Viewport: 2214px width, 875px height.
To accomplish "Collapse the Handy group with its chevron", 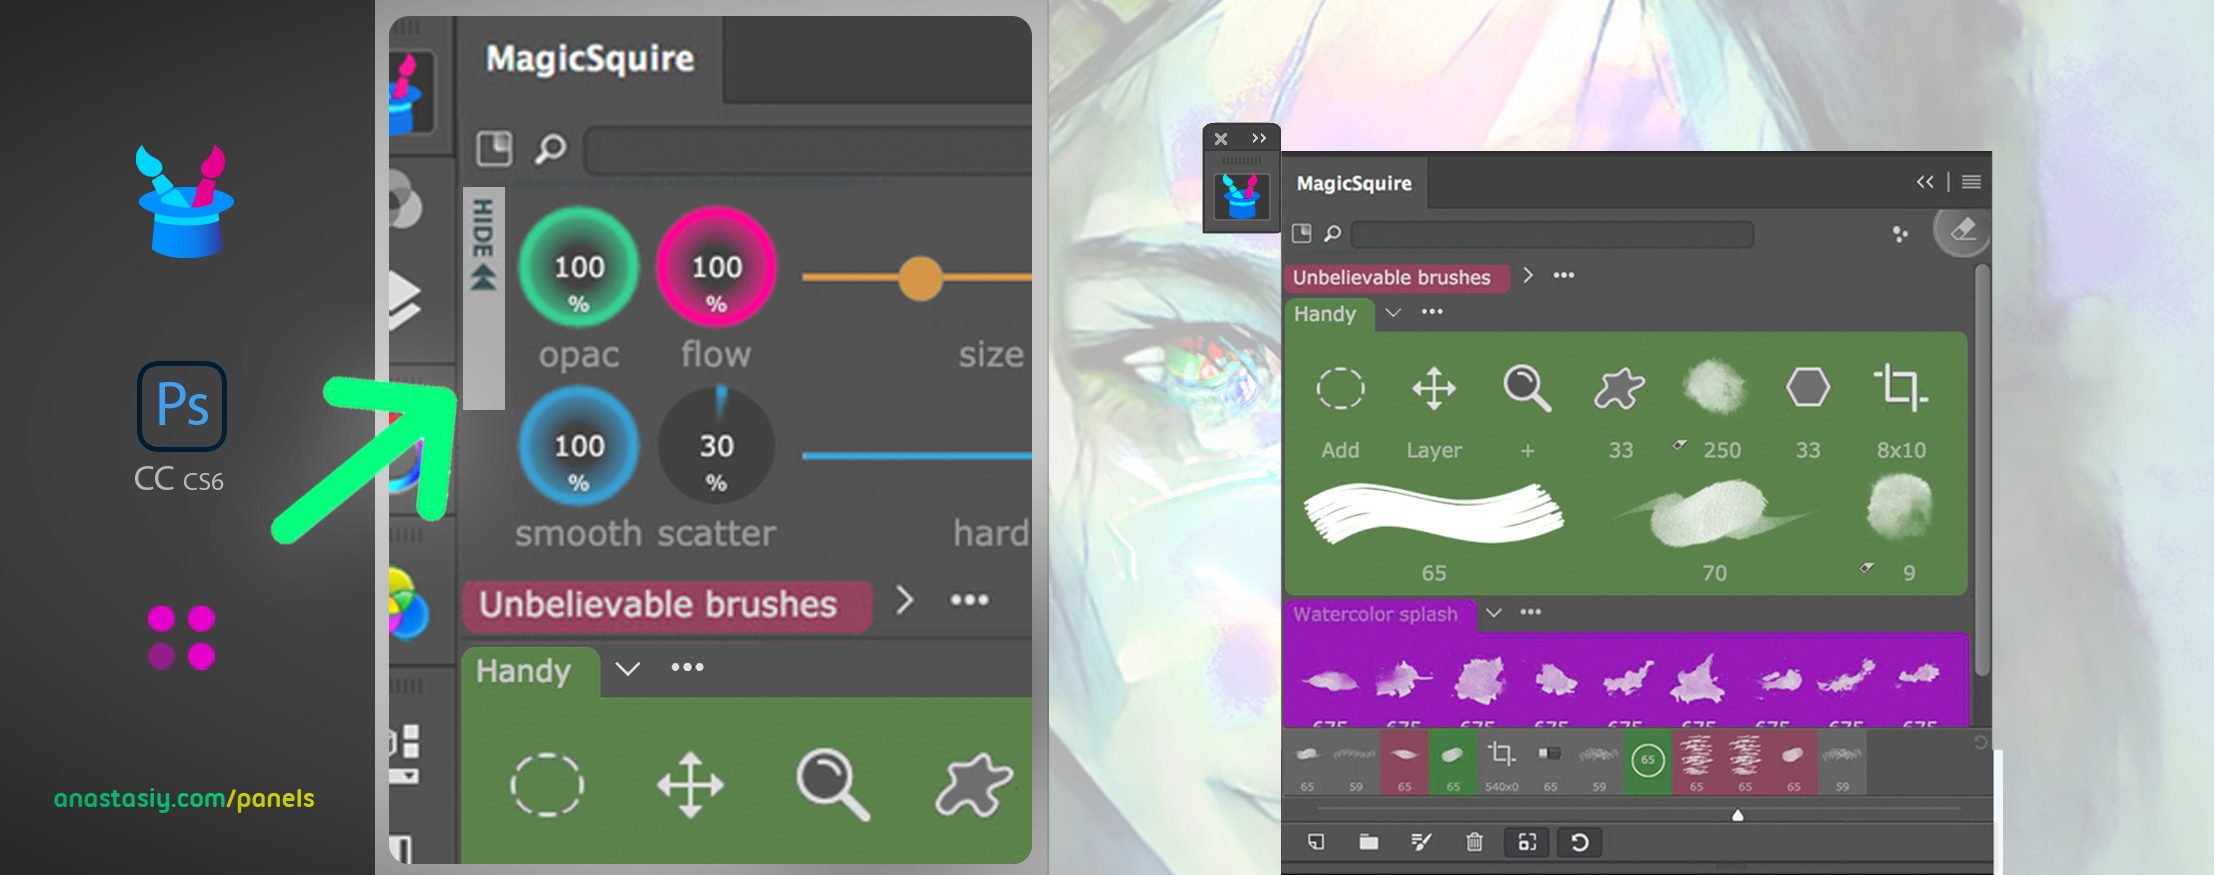I will click(1392, 313).
